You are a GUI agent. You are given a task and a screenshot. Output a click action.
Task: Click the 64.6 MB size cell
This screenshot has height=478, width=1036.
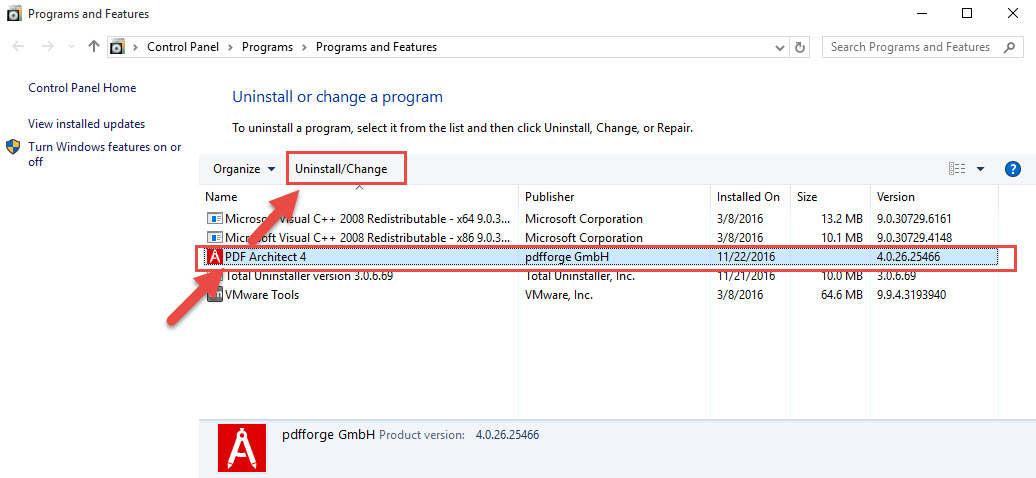pos(842,295)
